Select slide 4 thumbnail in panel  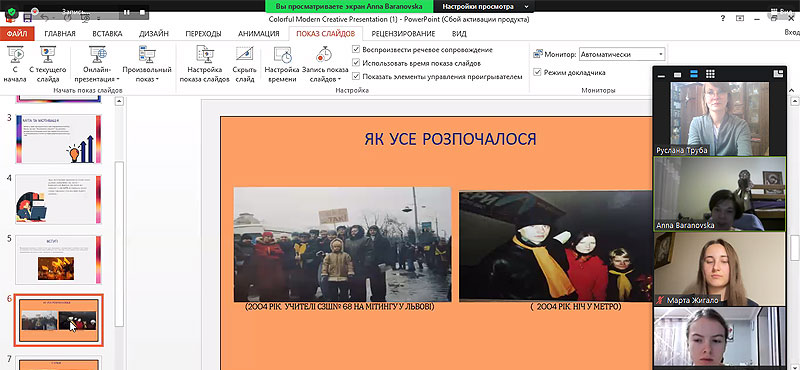click(x=58, y=199)
